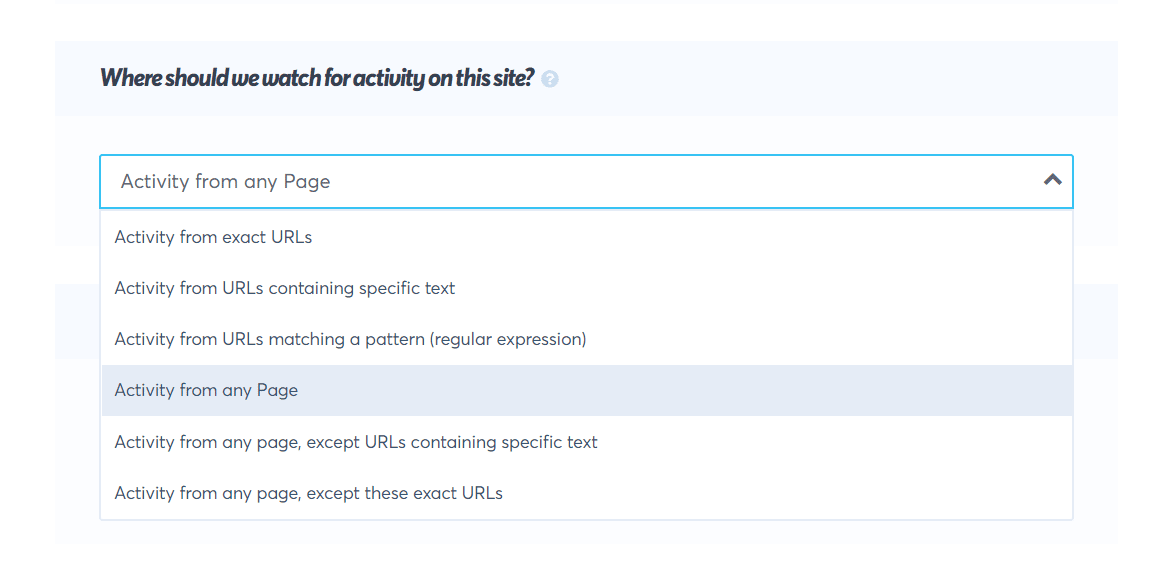Choose any page, except URLs containing specific text

356,442
